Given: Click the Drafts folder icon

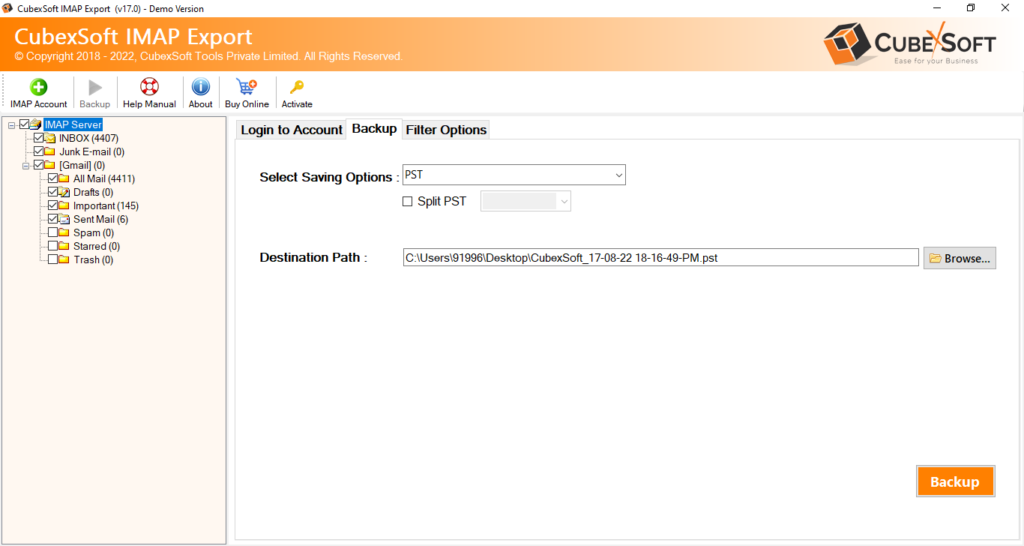Looking at the screenshot, I should pos(64,192).
